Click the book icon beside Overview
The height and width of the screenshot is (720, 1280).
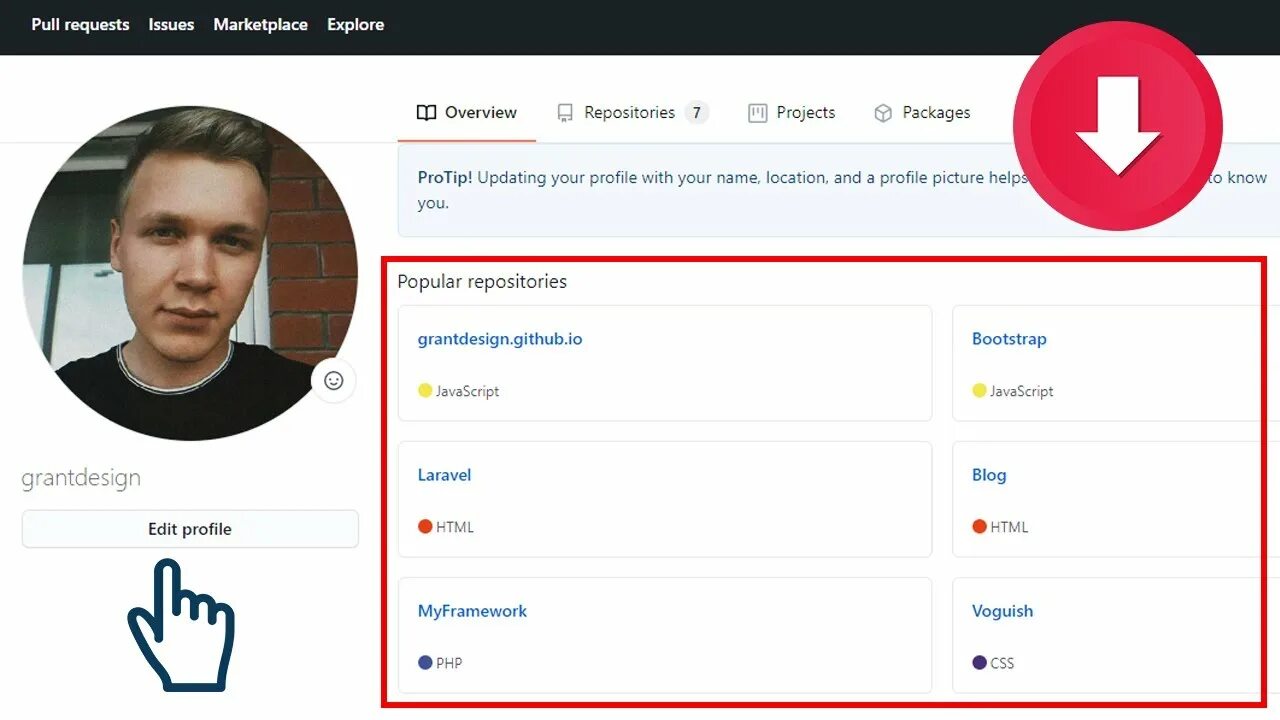pos(427,113)
